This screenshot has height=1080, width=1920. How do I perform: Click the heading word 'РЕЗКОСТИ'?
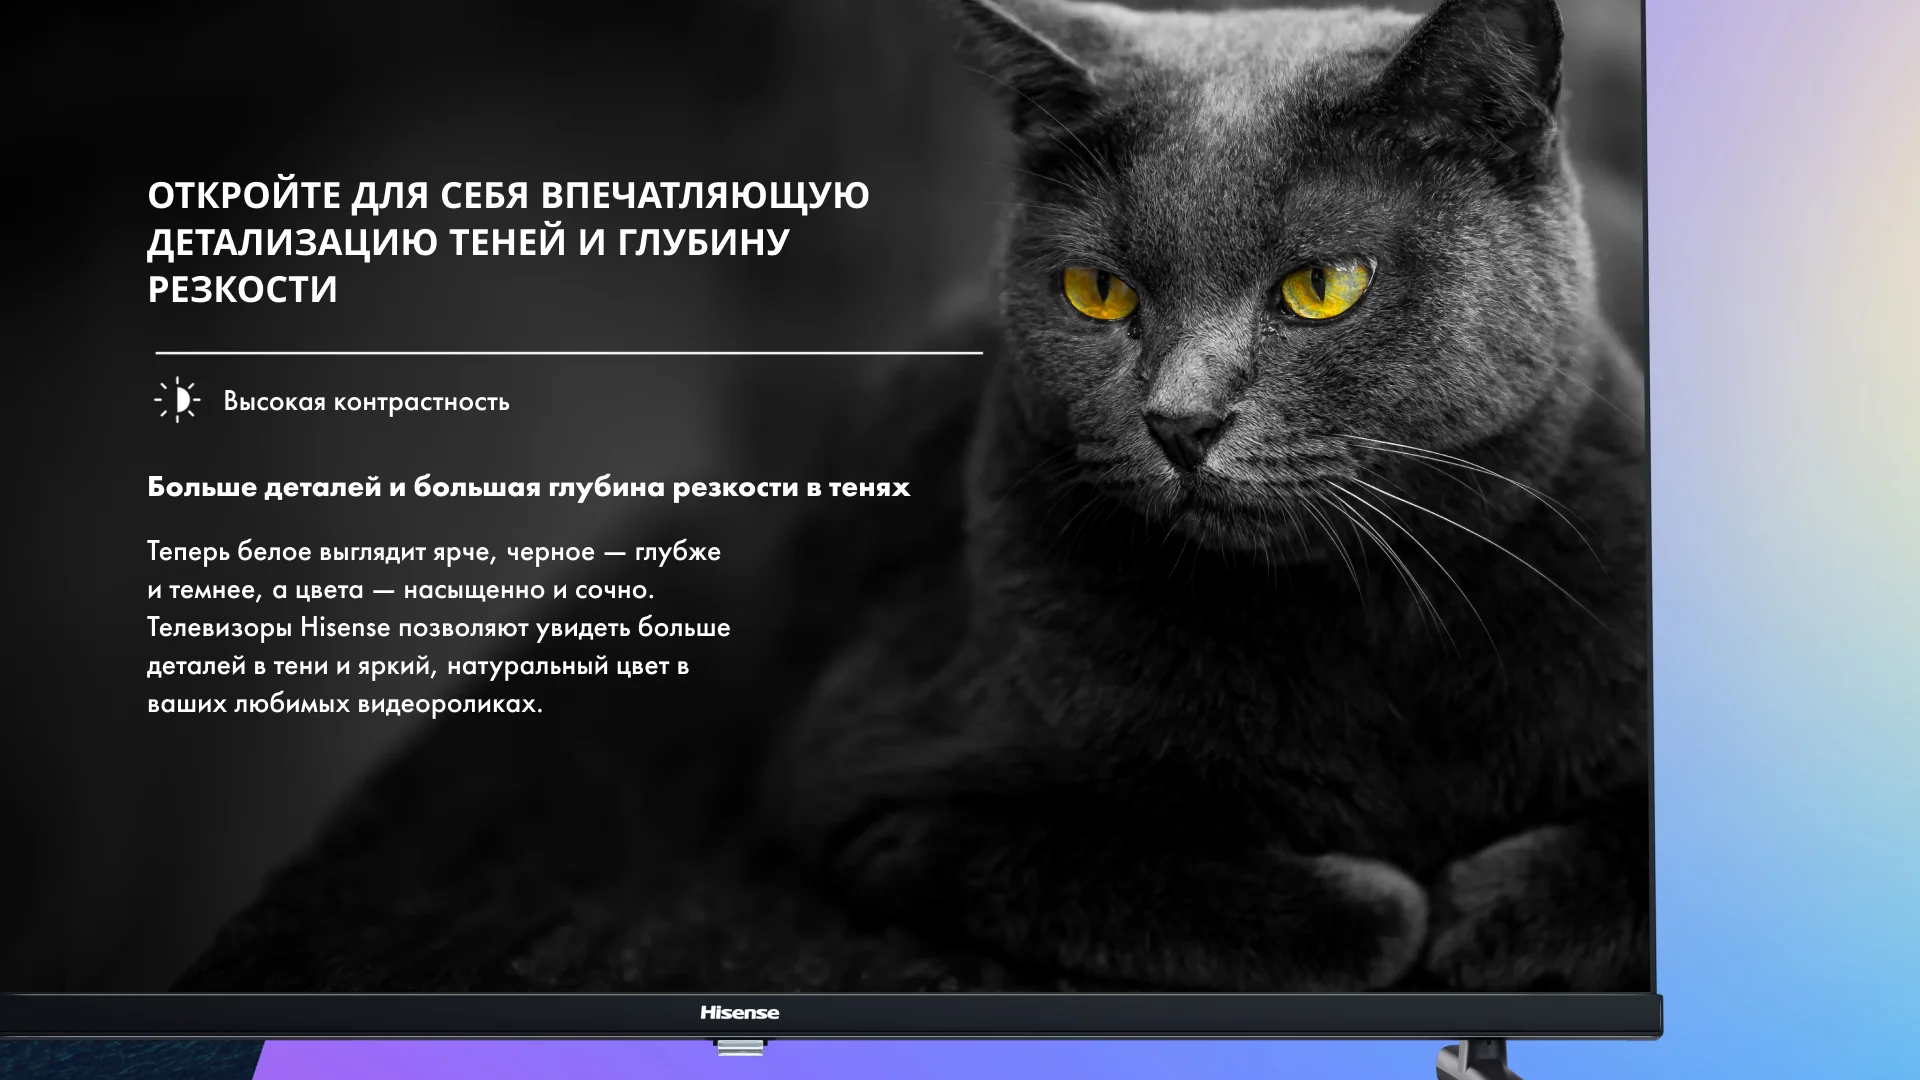click(243, 290)
